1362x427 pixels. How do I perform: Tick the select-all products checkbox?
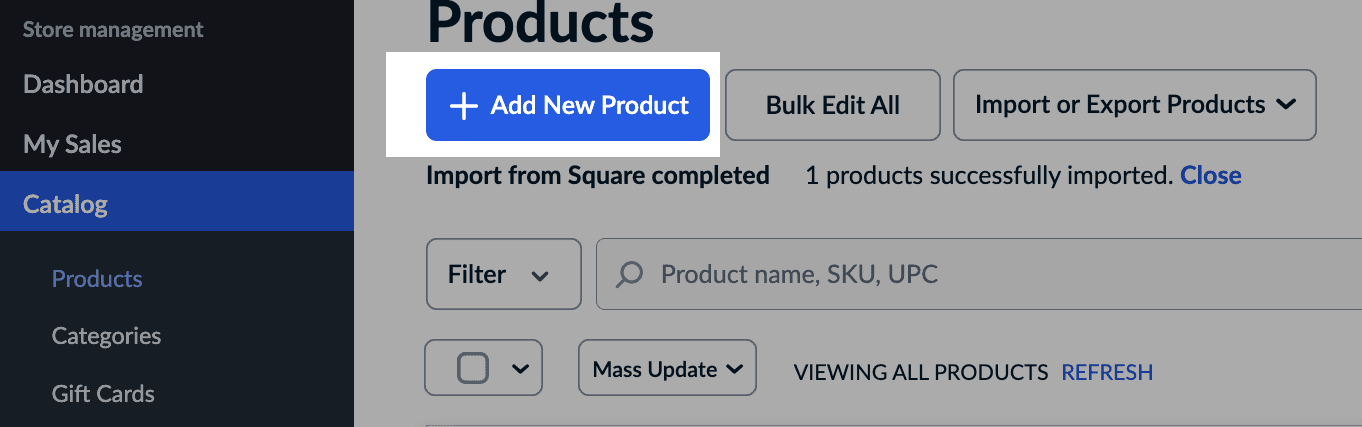click(x=472, y=369)
